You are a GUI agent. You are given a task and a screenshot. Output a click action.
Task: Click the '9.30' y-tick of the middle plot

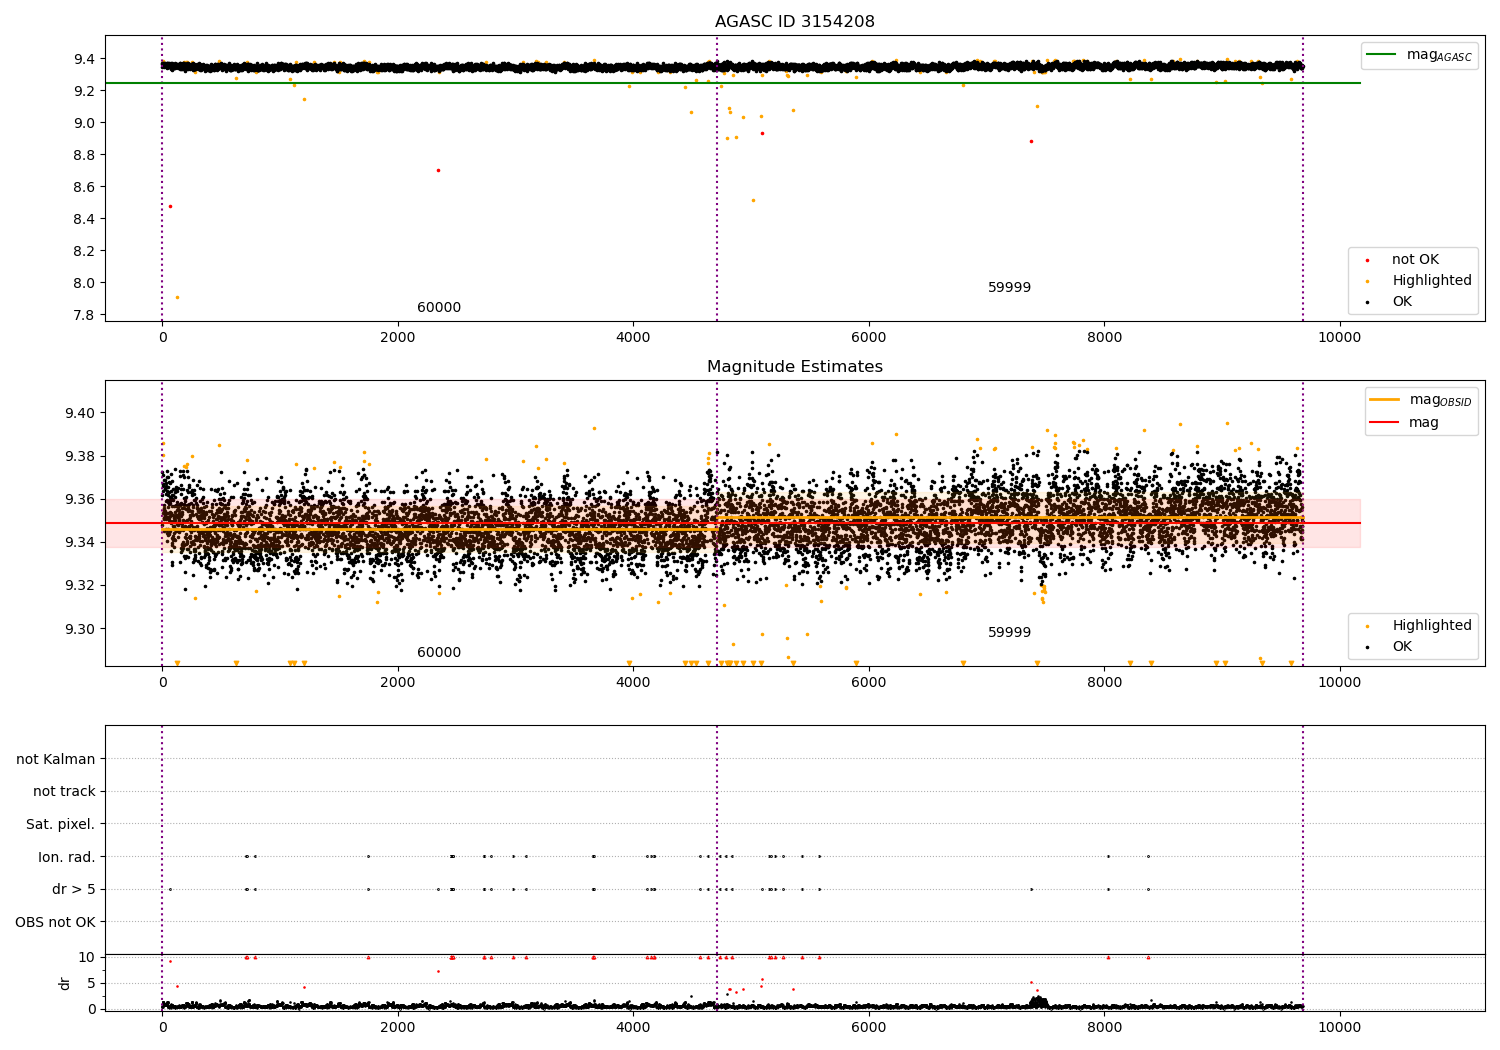[x=80, y=629]
